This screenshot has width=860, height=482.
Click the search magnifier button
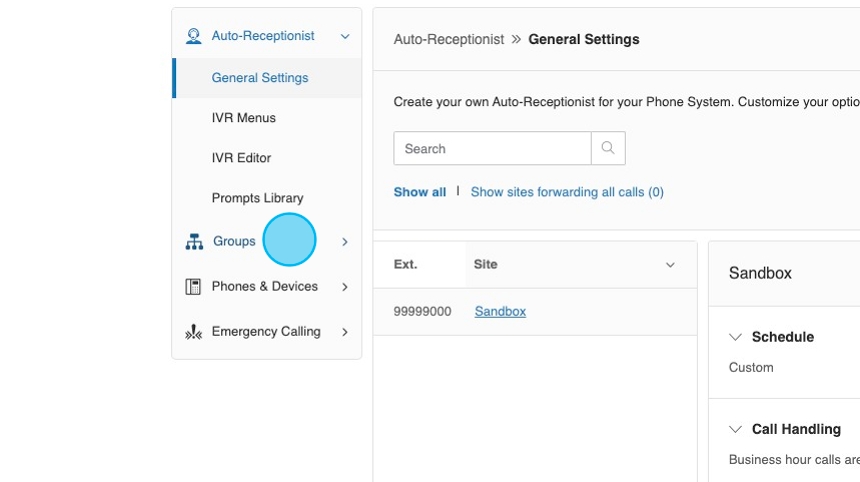[x=608, y=148]
